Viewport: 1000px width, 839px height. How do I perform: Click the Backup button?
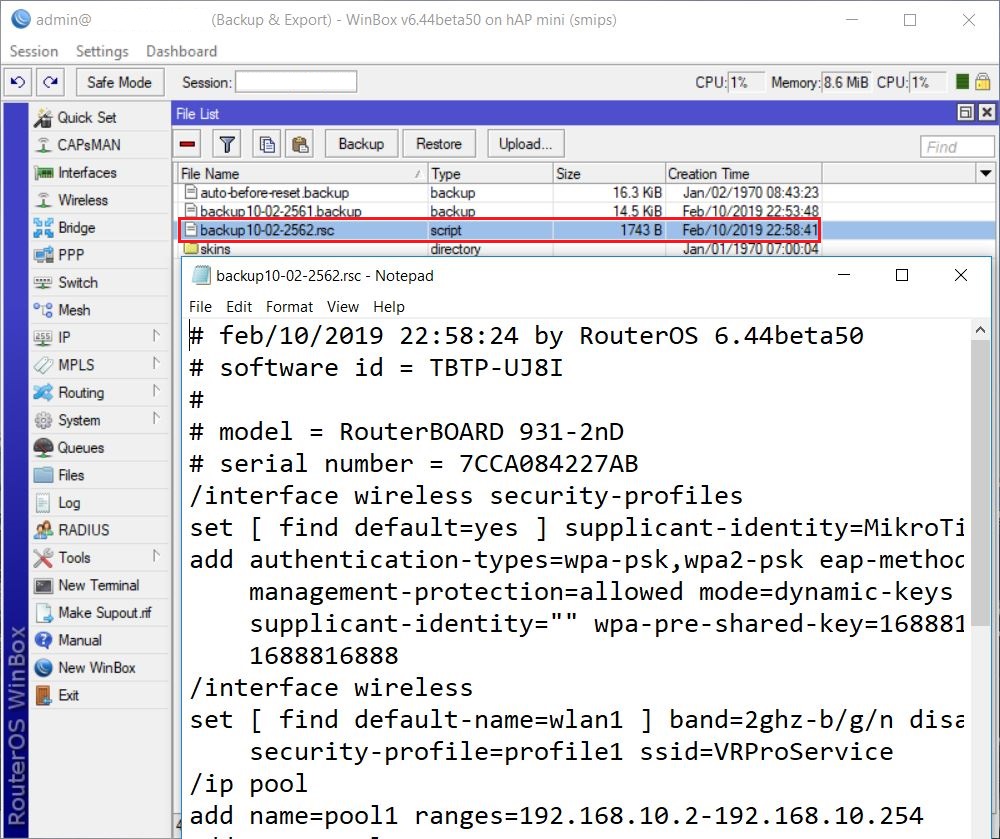360,143
